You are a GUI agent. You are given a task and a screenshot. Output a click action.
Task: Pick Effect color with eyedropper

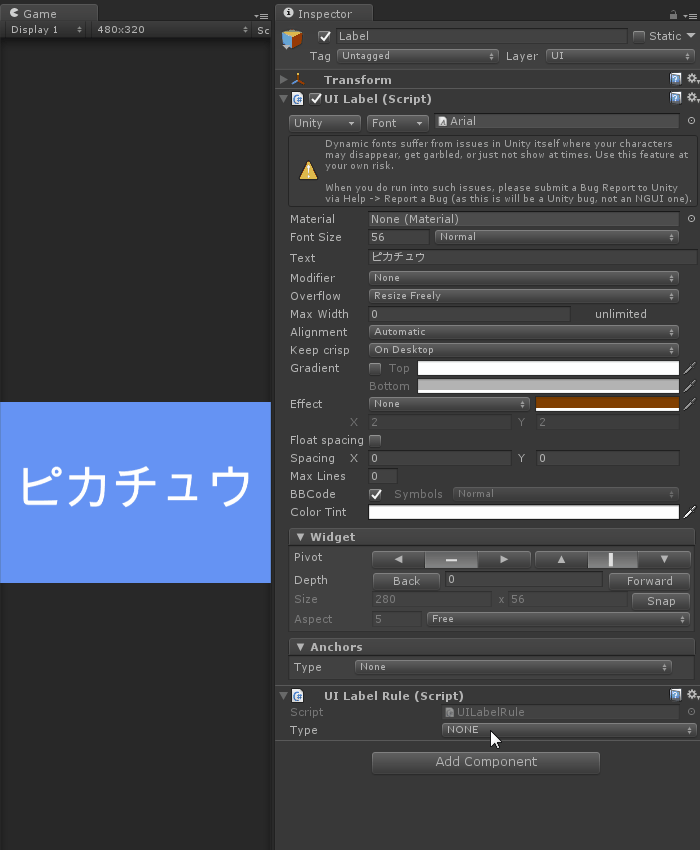(689, 404)
